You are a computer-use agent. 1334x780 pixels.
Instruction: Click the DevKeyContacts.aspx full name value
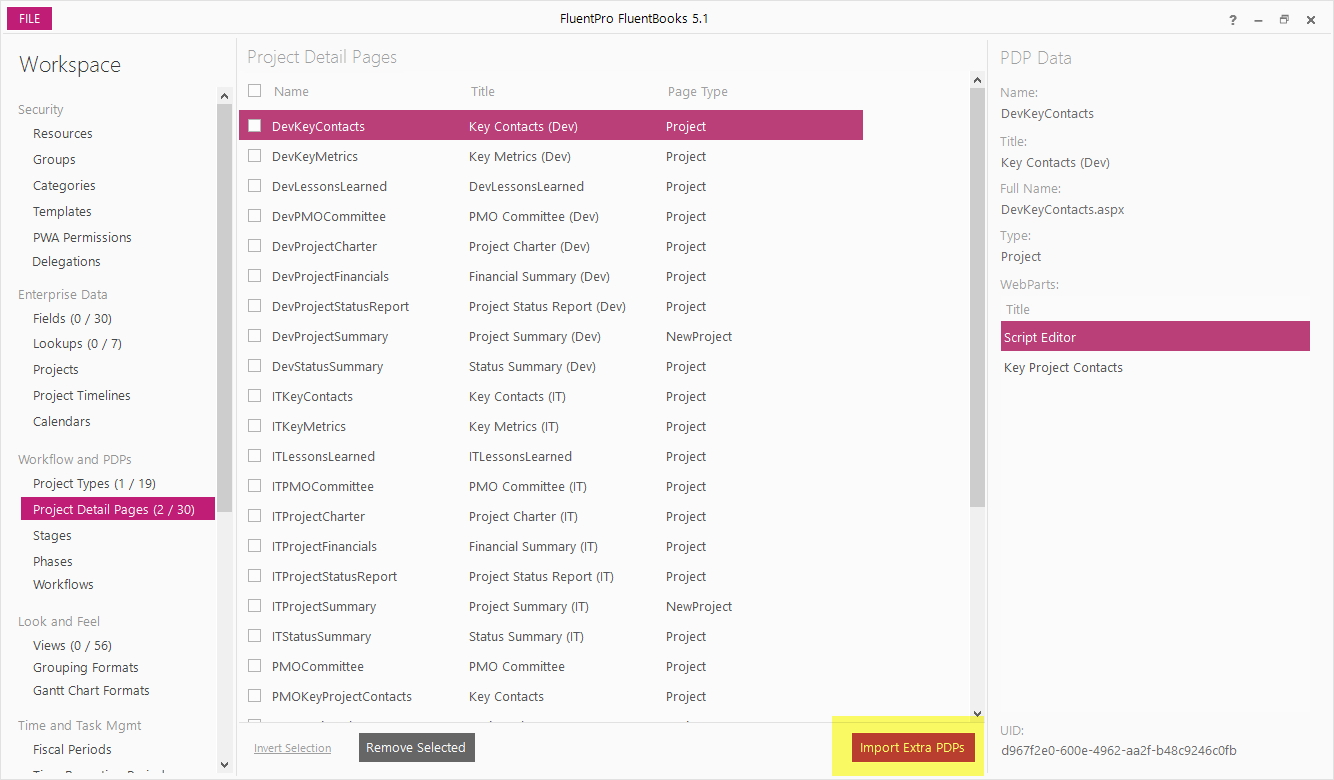point(1062,210)
